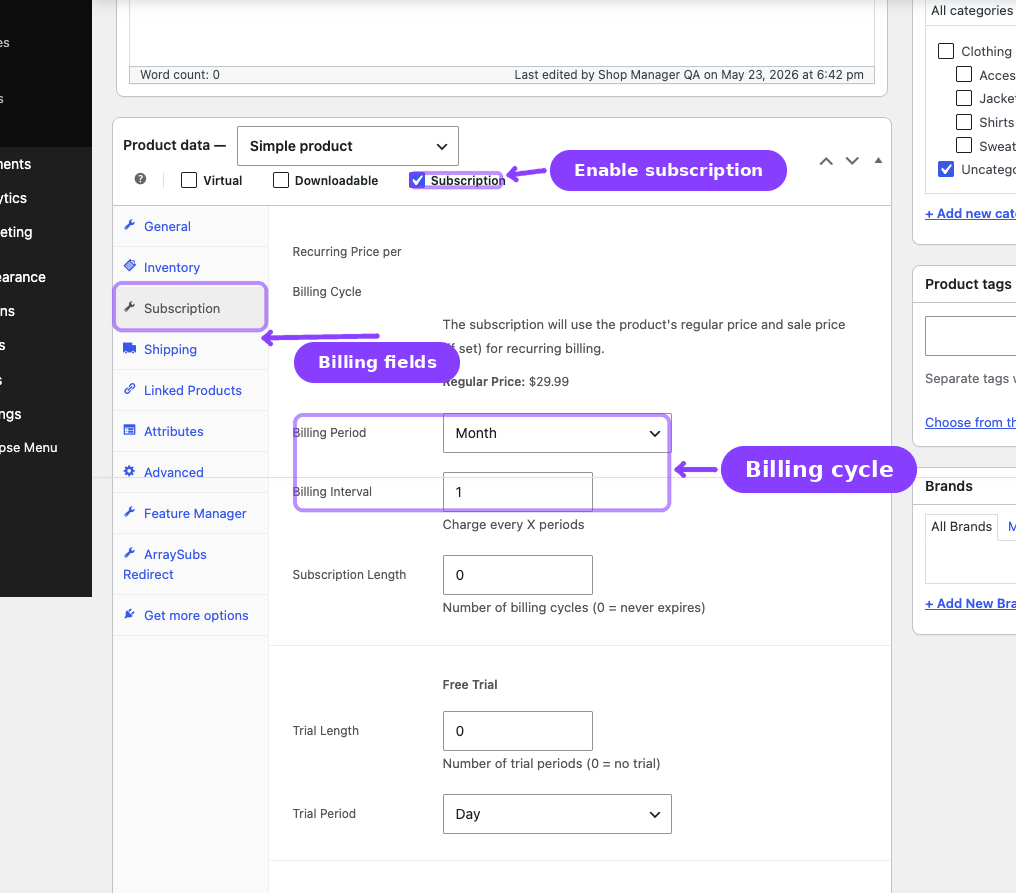The image size is (1016, 893).
Task: Click the Subscription Length input field
Action: tap(518, 575)
